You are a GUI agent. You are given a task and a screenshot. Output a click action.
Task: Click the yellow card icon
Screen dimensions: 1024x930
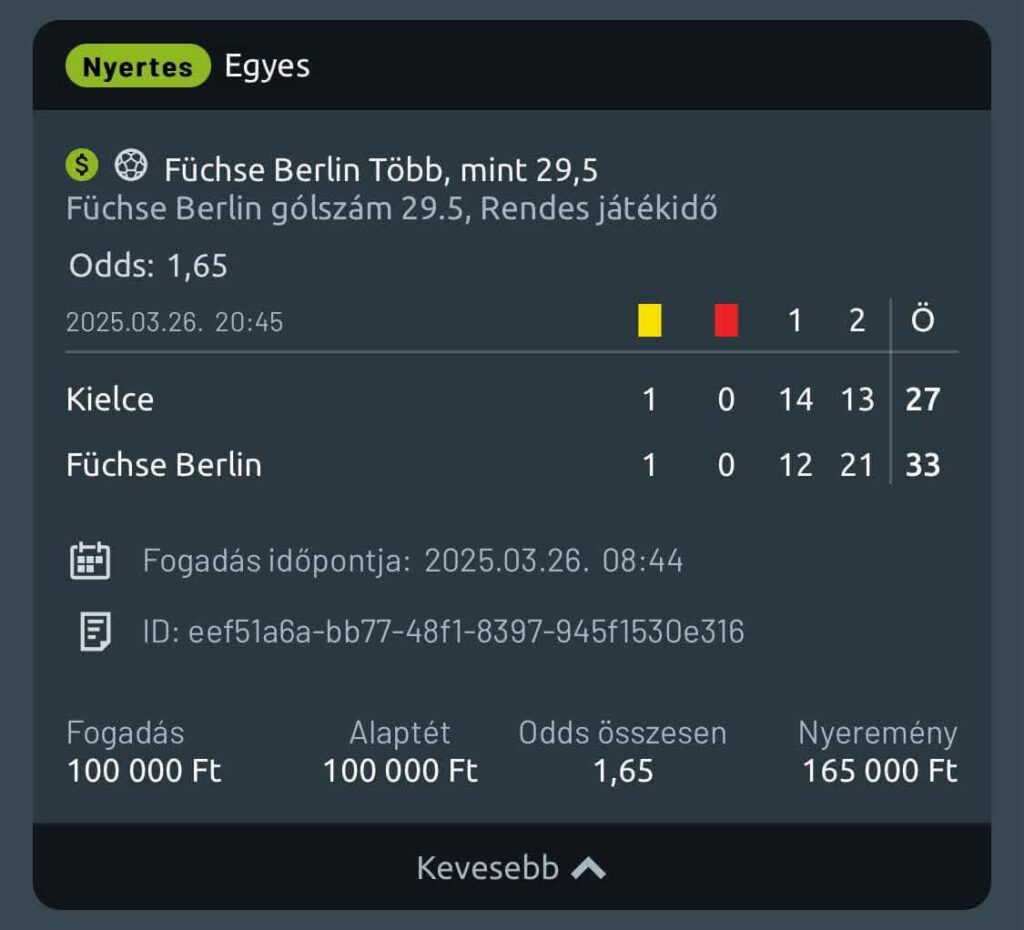coord(650,320)
